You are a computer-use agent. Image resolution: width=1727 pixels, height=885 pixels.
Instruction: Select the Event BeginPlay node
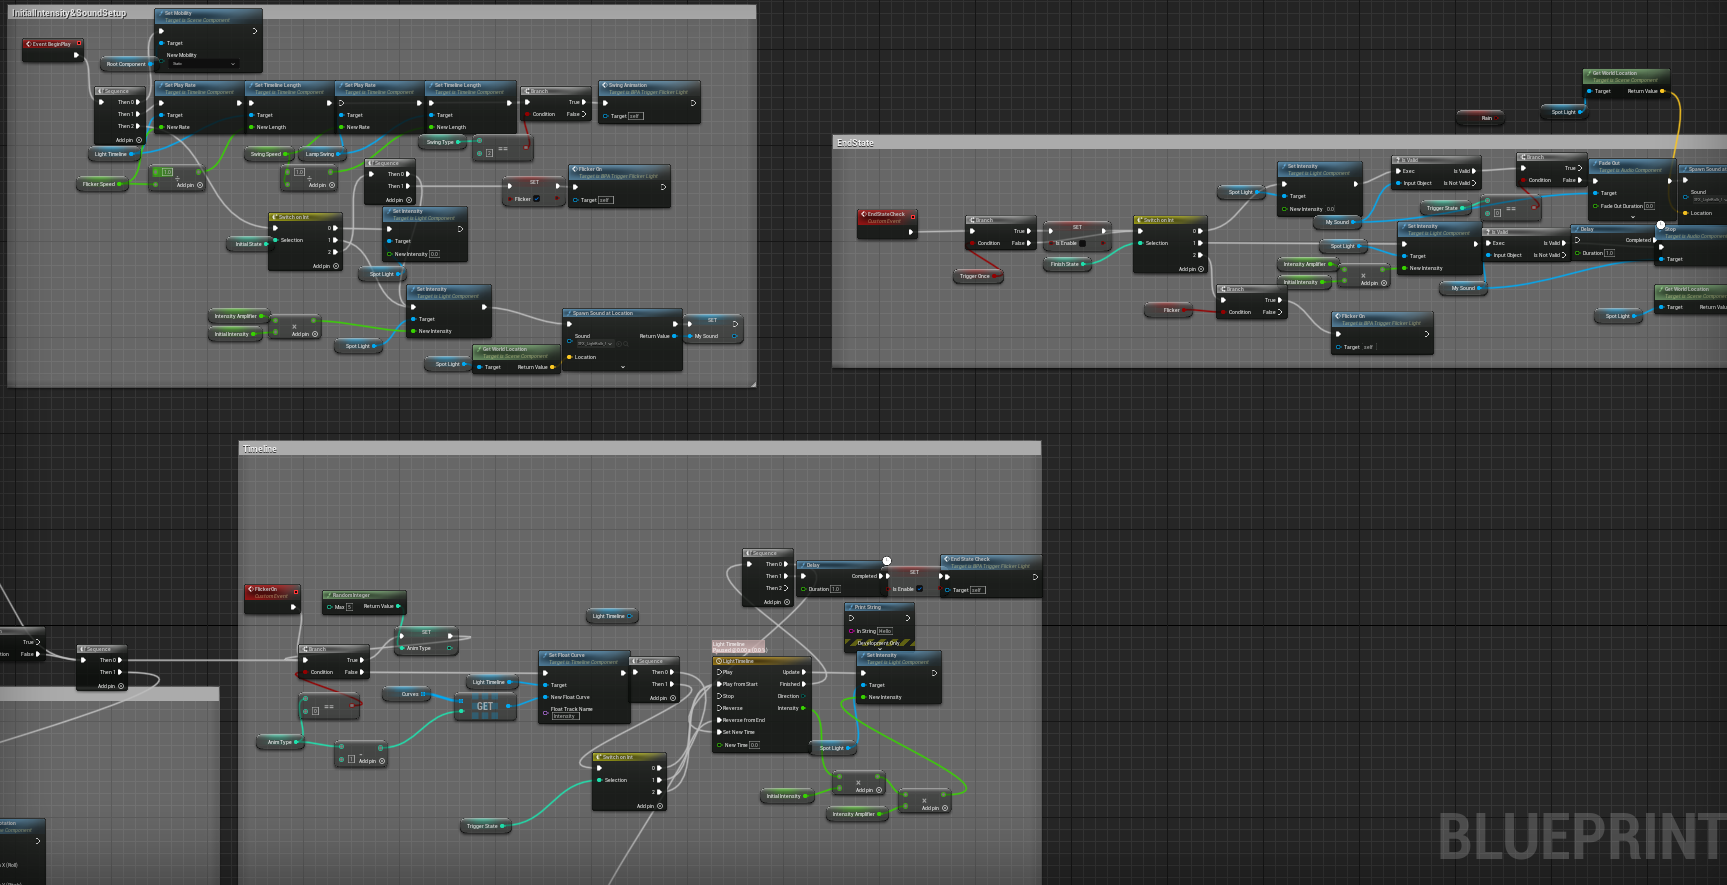pos(52,44)
